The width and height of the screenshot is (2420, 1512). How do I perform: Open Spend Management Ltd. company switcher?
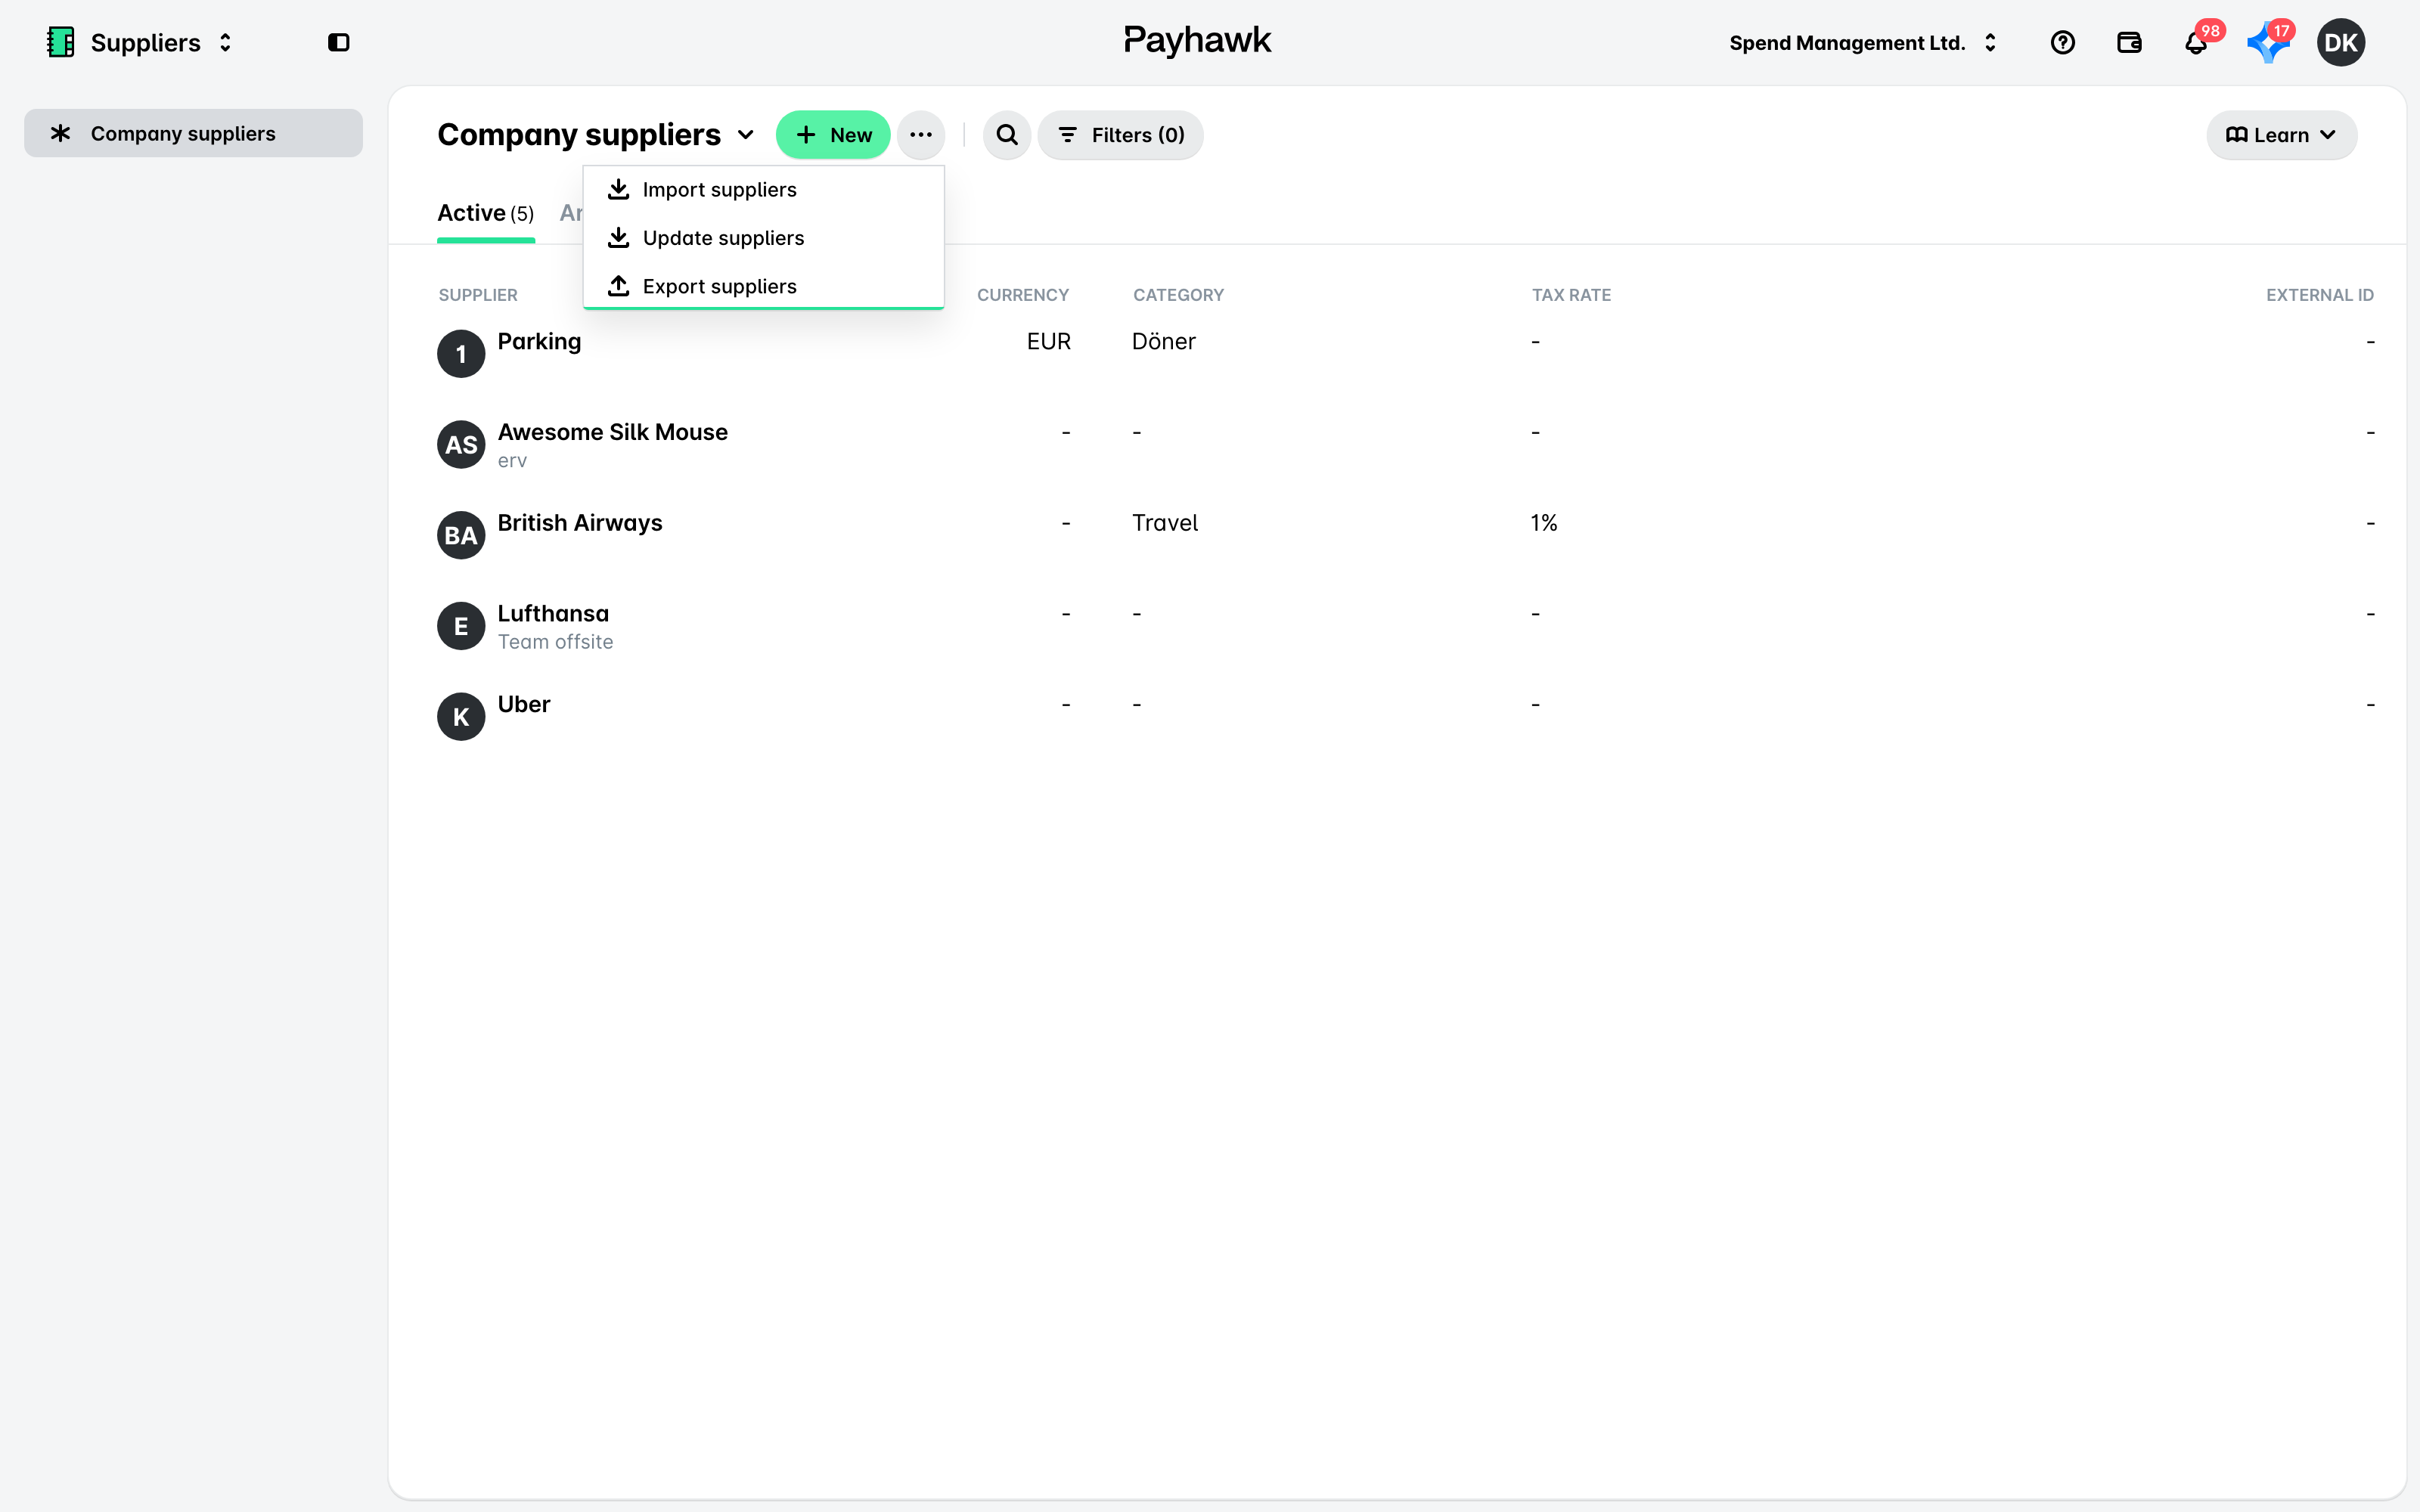pos(1863,42)
